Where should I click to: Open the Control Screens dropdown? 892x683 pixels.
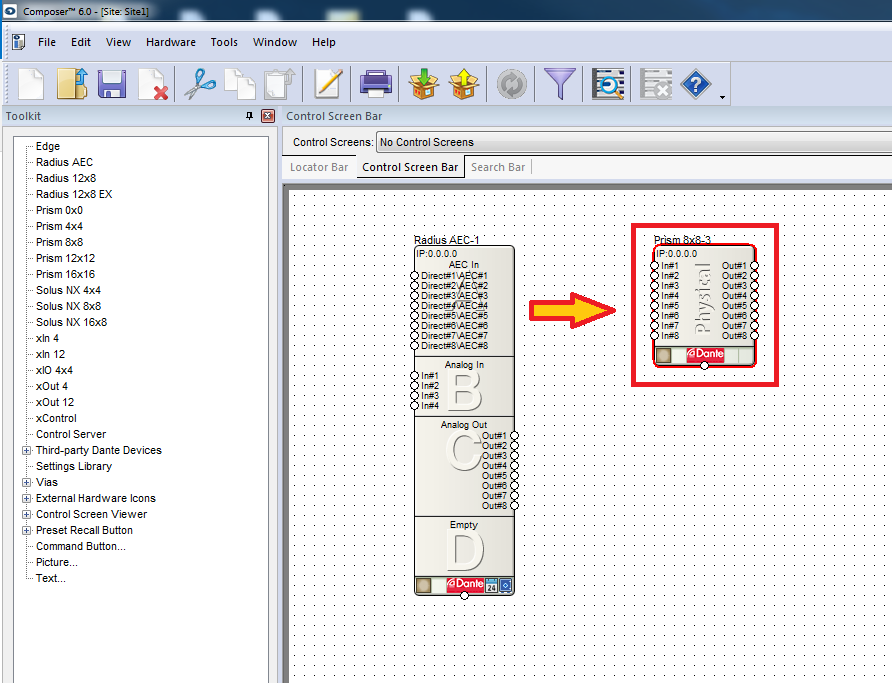634,142
